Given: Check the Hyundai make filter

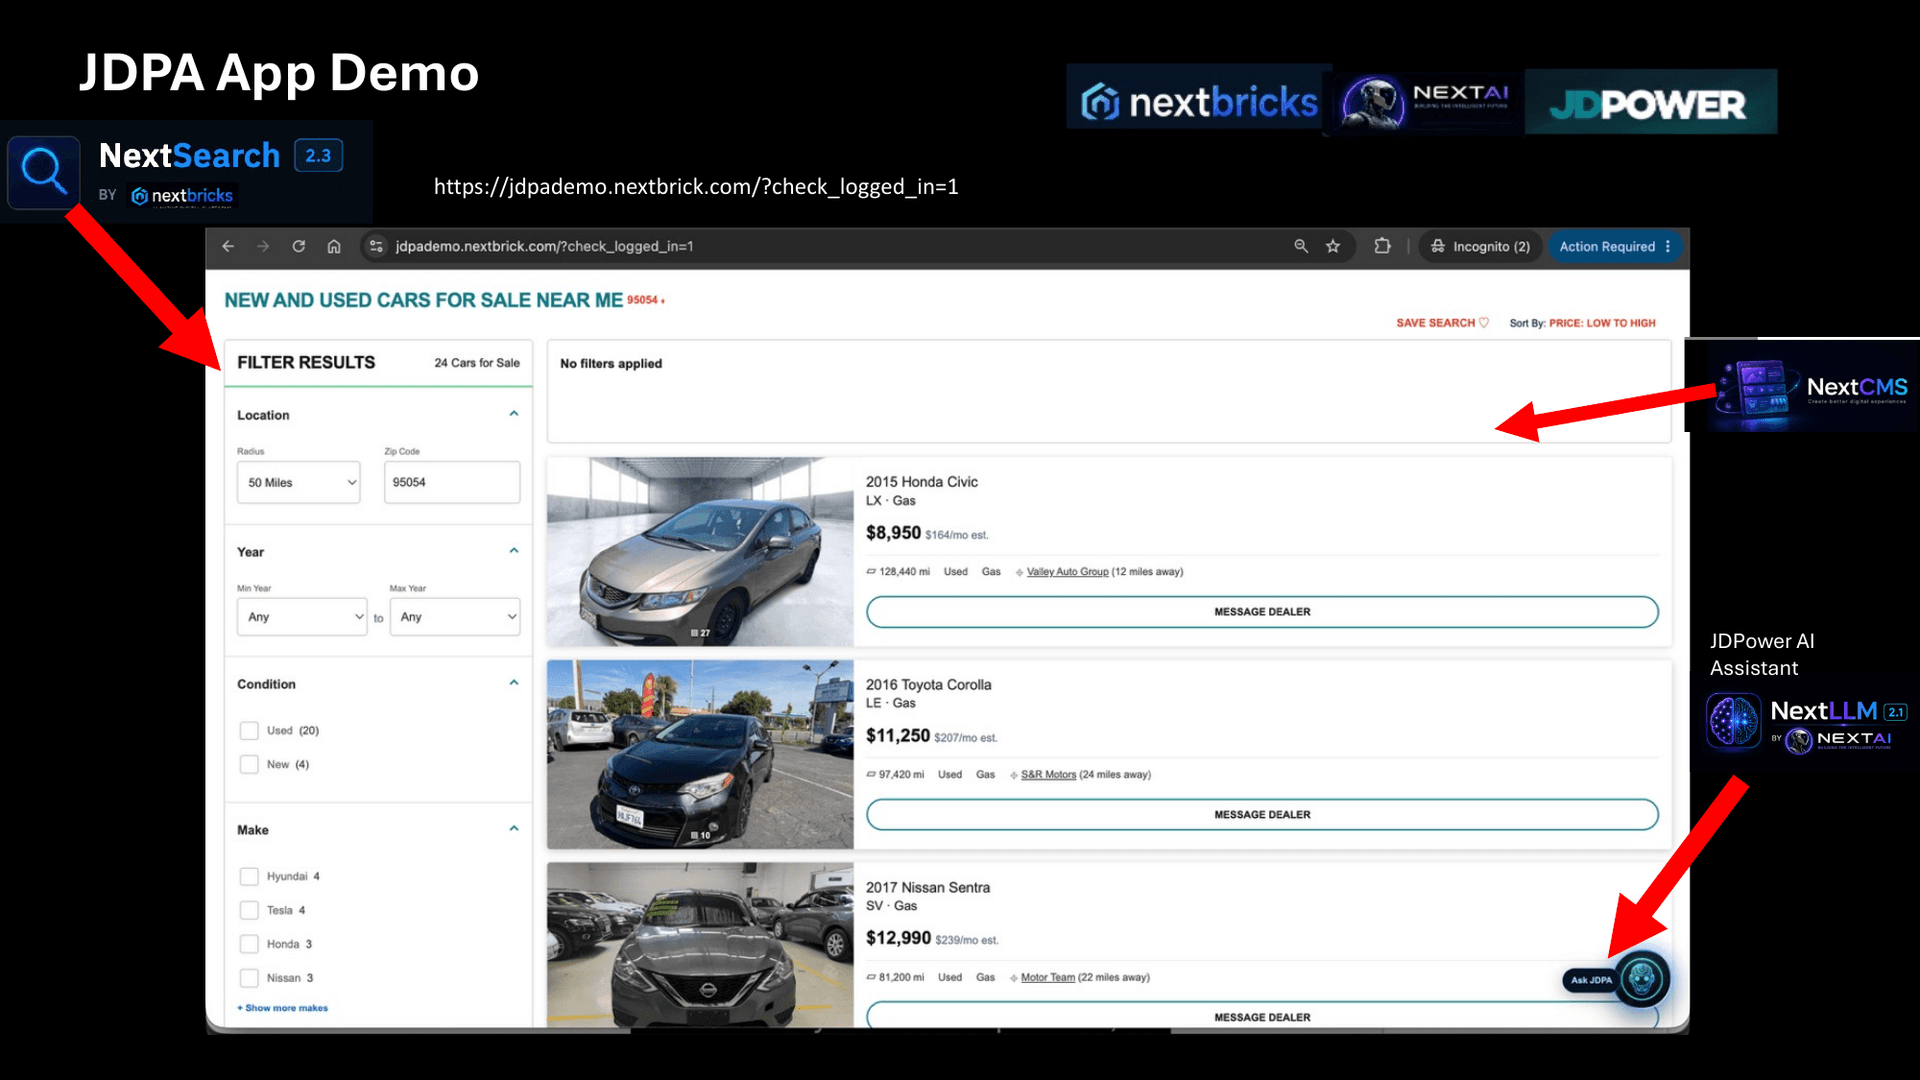Looking at the screenshot, I should coord(249,877).
